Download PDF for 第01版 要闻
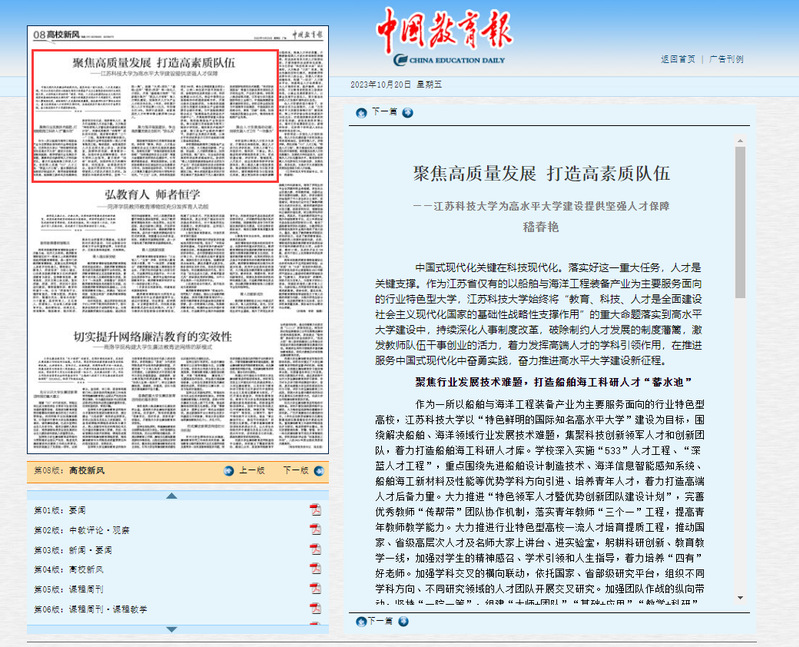 click(x=315, y=509)
